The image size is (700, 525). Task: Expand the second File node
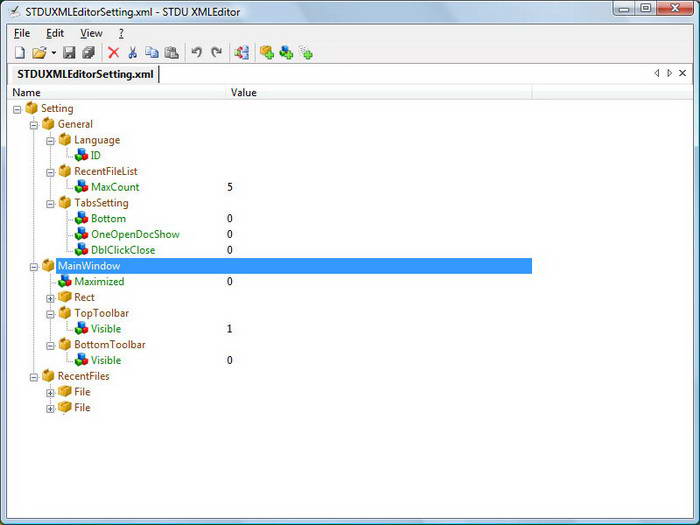point(50,408)
